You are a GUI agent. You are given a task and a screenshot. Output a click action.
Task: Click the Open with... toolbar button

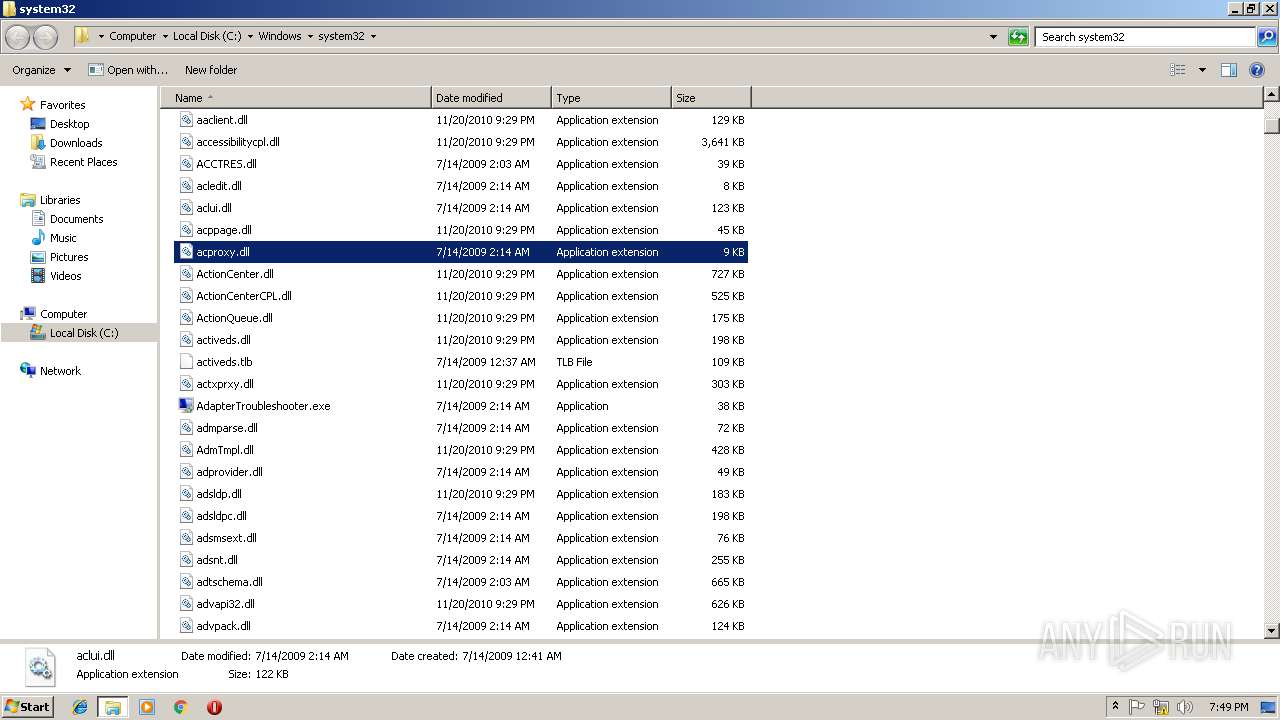(x=128, y=70)
